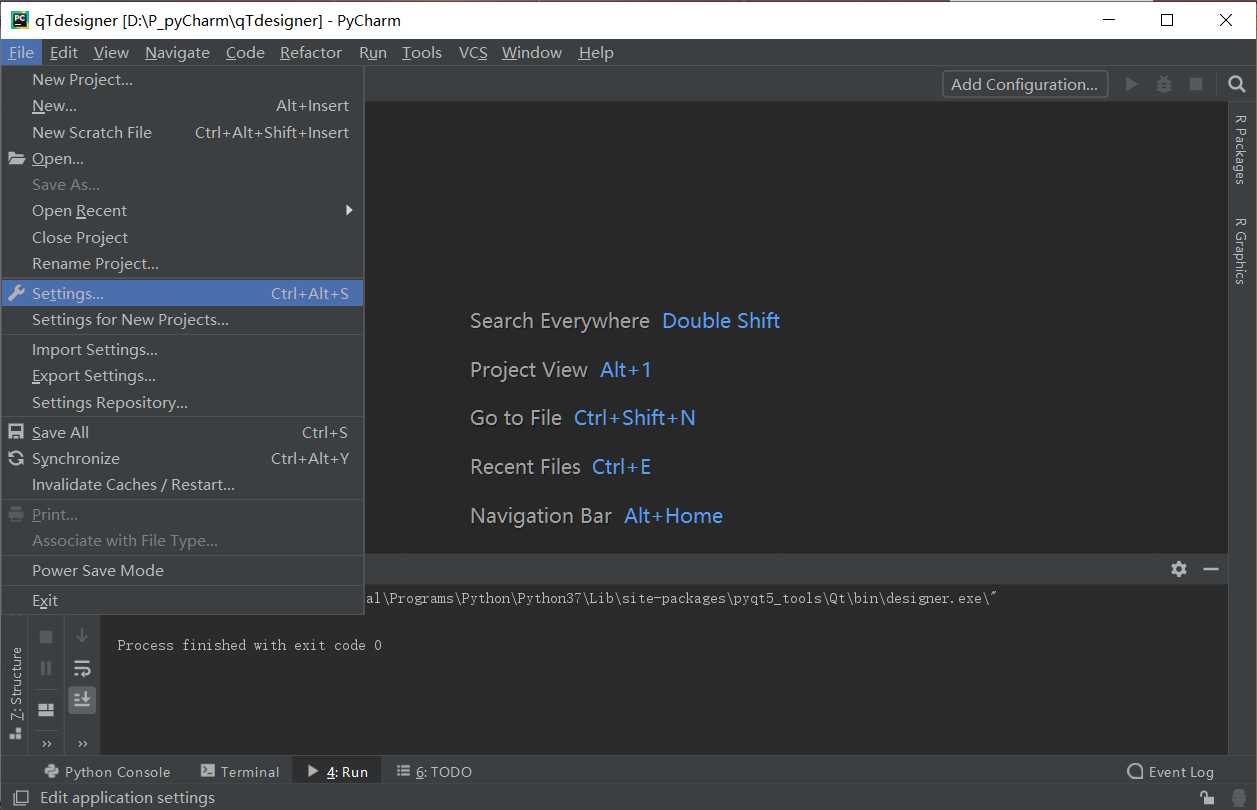Open the Help menu
The height and width of the screenshot is (810, 1257).
click(x=596, y=52)
